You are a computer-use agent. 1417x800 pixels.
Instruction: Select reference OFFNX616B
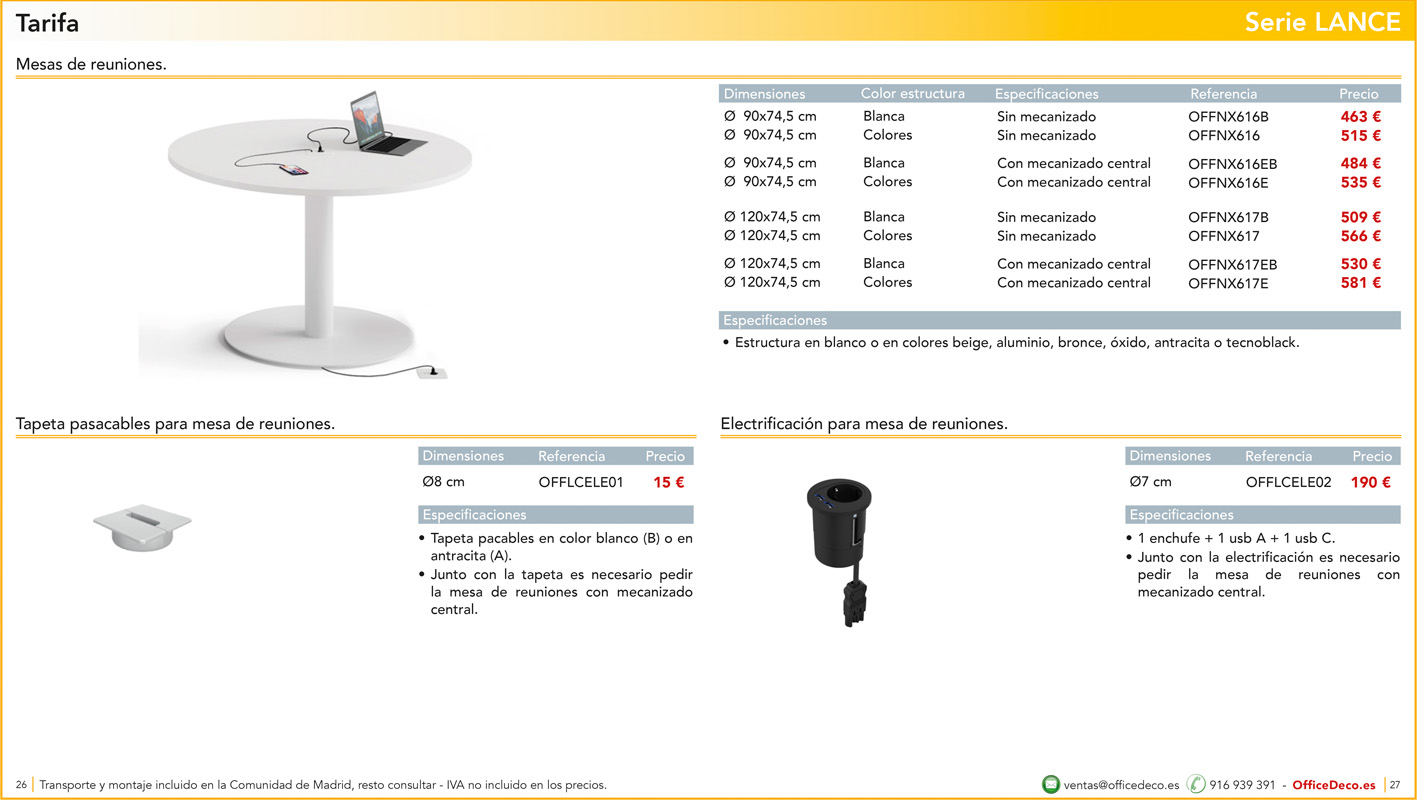1228,117
